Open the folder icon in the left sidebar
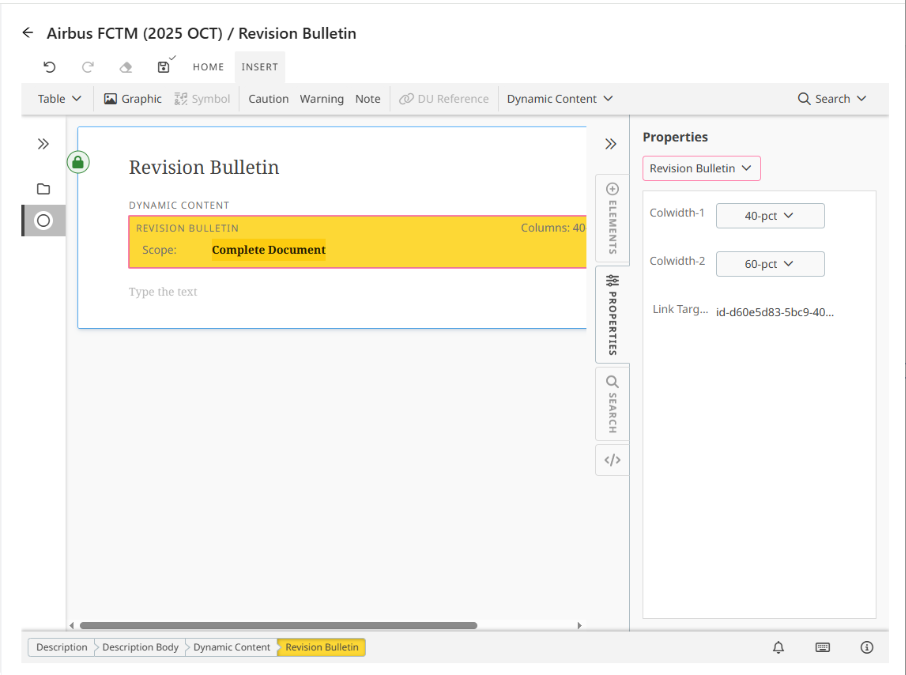The width and height of the screenshot is (906, 675). click(x=43, y=189)
